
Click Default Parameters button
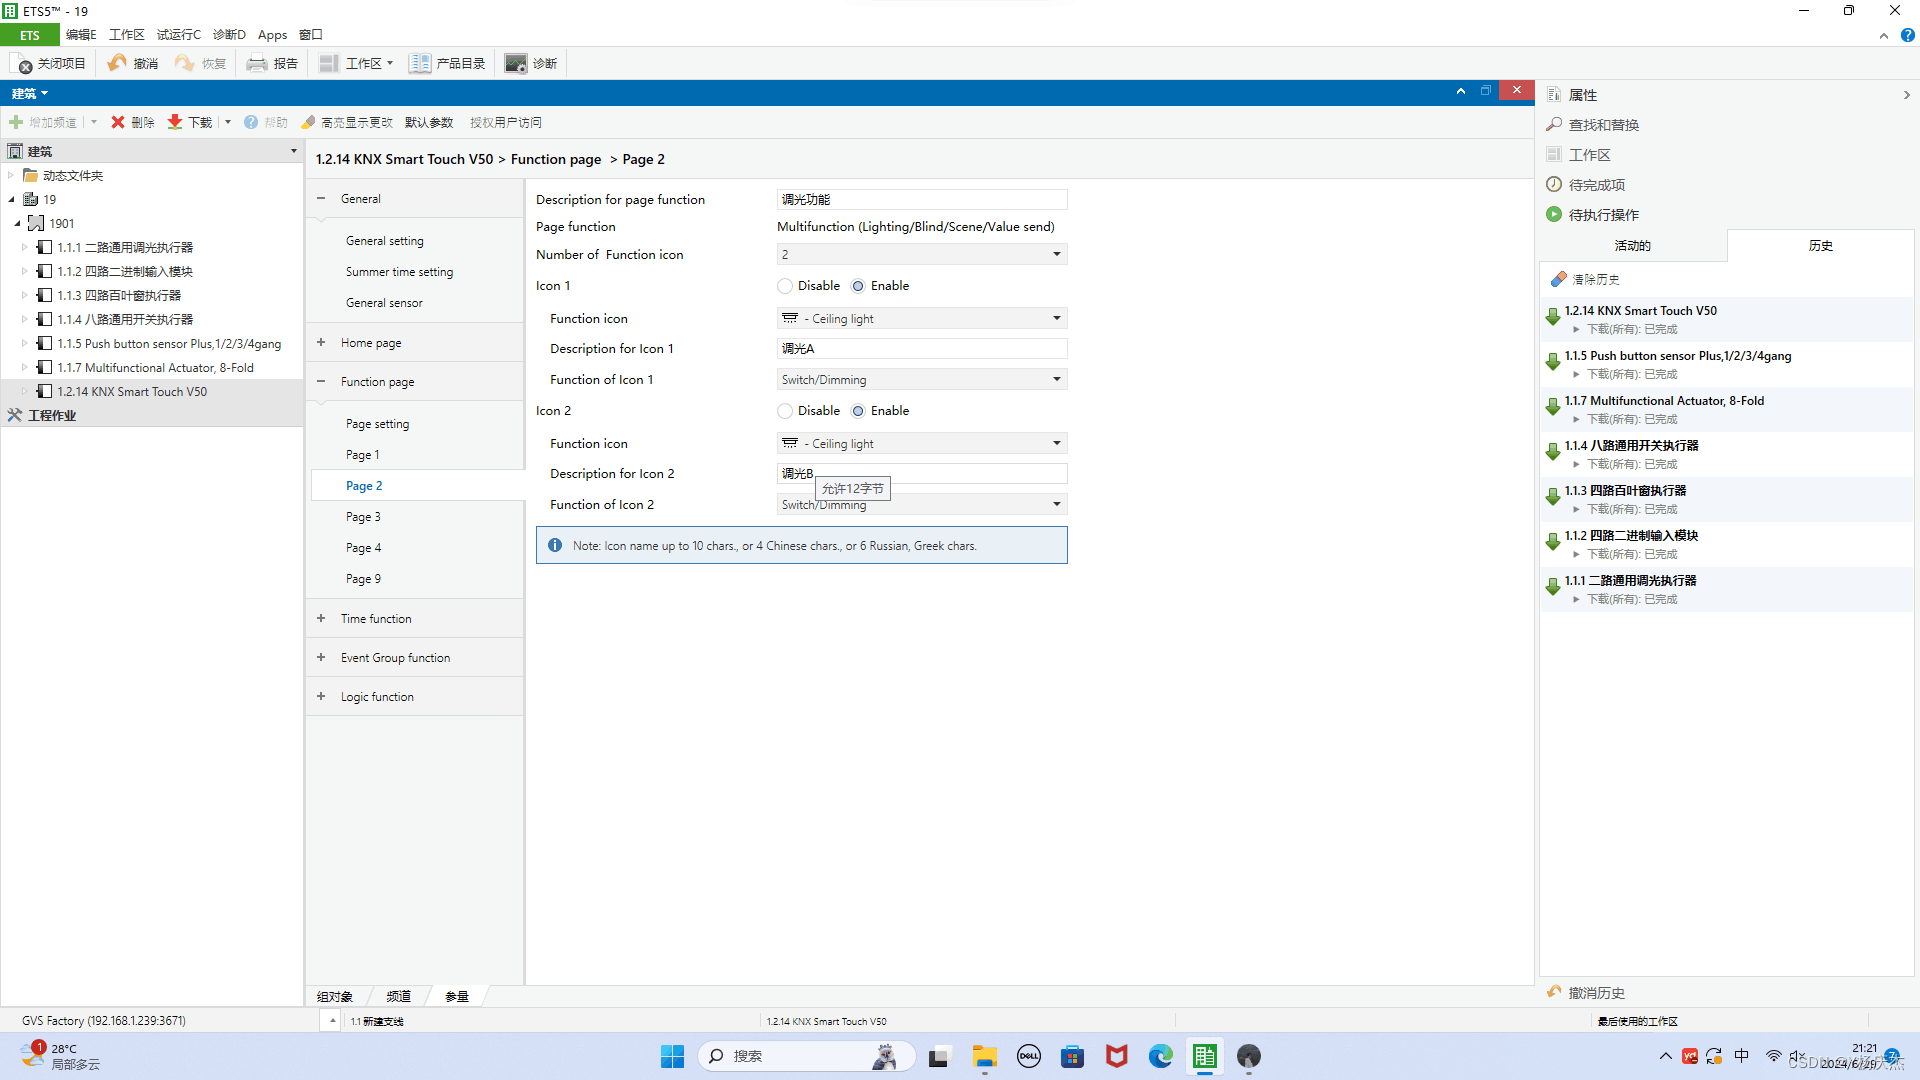(429, 123)
